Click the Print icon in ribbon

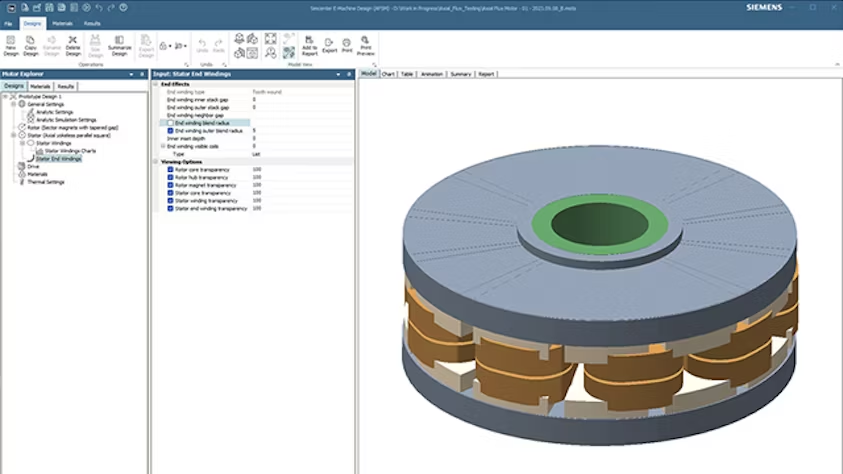point(346,44)
